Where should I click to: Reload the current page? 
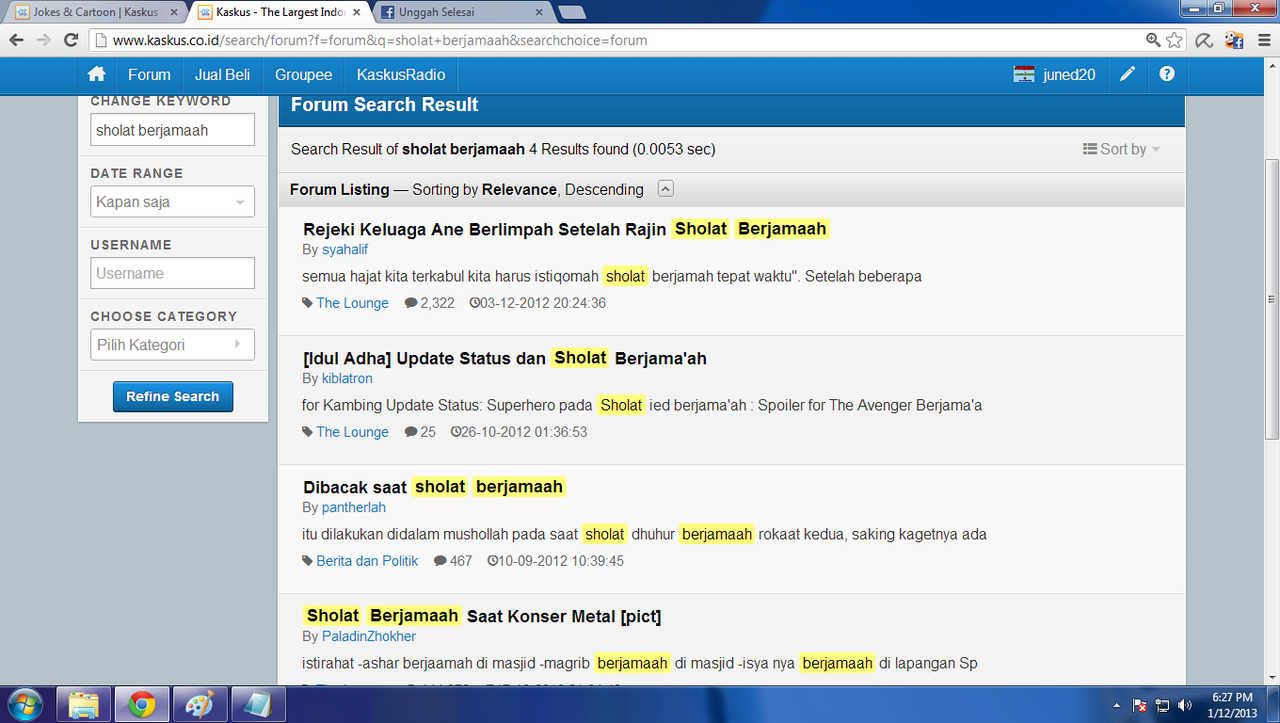click(x=70, y=40)
